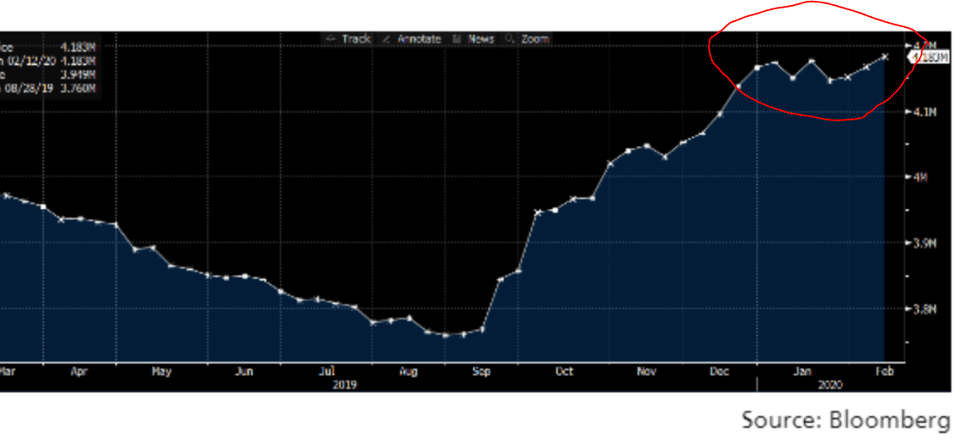Click the final February 2020 data point marker

point(885,57)
